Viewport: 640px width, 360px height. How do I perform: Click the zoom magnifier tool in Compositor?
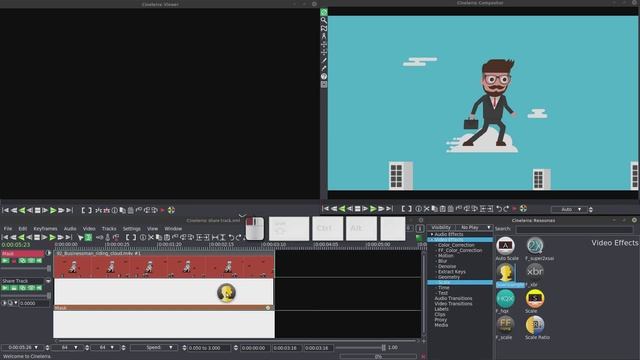pyautogui.click(x=324, y=20)
